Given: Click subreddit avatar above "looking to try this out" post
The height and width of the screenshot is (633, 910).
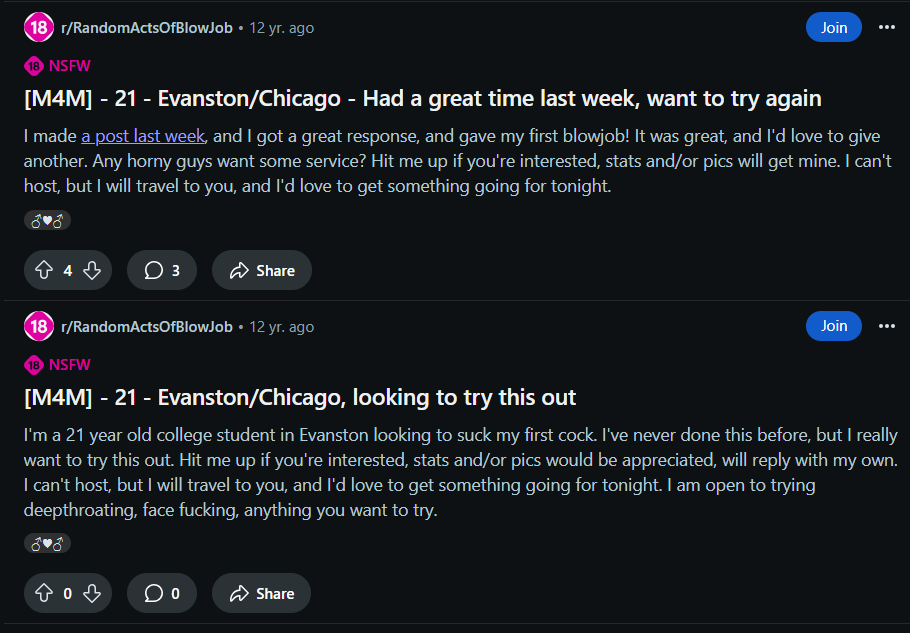Looking at the screenshot, I should [x=38, y=326].
